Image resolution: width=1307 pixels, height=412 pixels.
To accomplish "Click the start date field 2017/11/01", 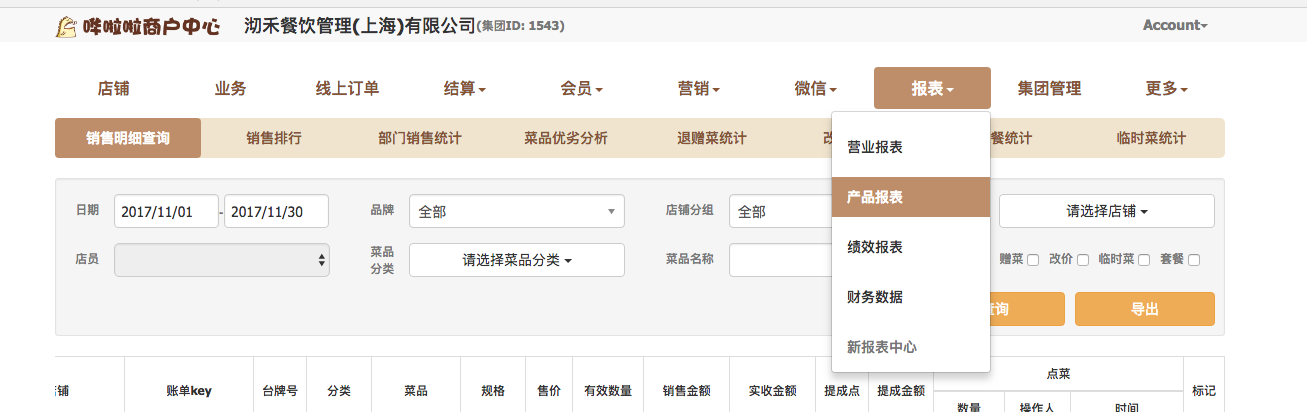I will tap(166, 211).
